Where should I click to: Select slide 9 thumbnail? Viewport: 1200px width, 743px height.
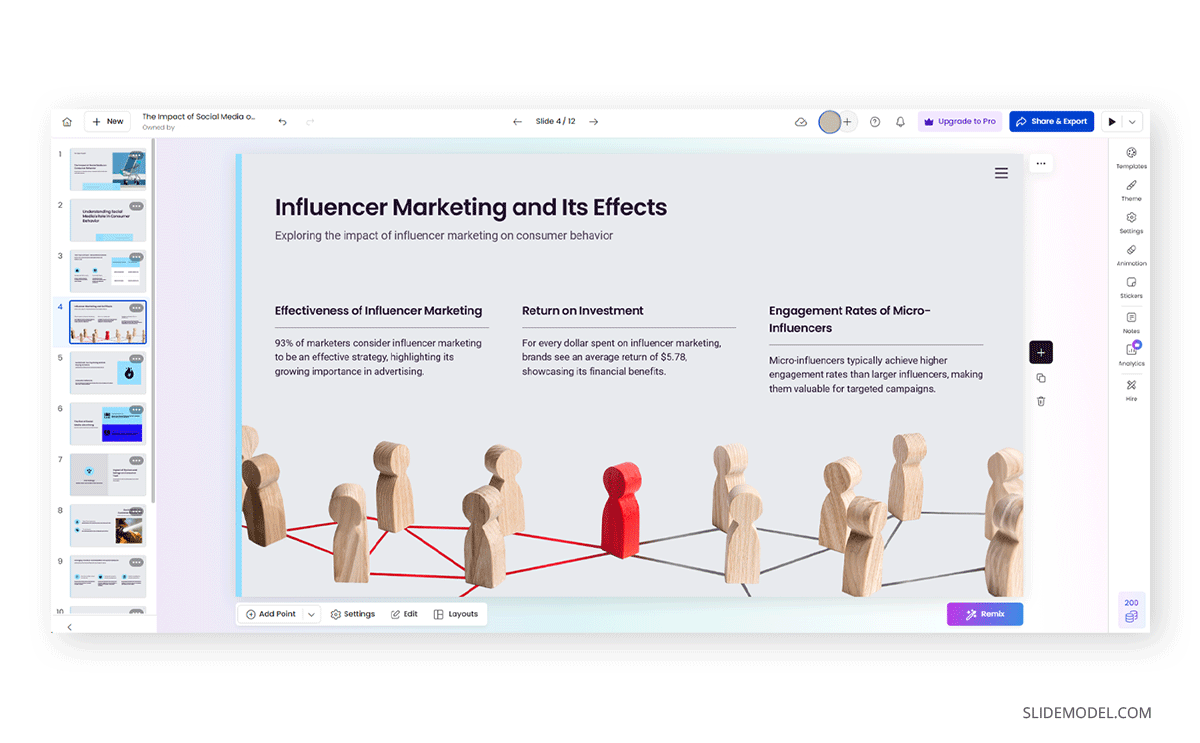click(108, 576)
